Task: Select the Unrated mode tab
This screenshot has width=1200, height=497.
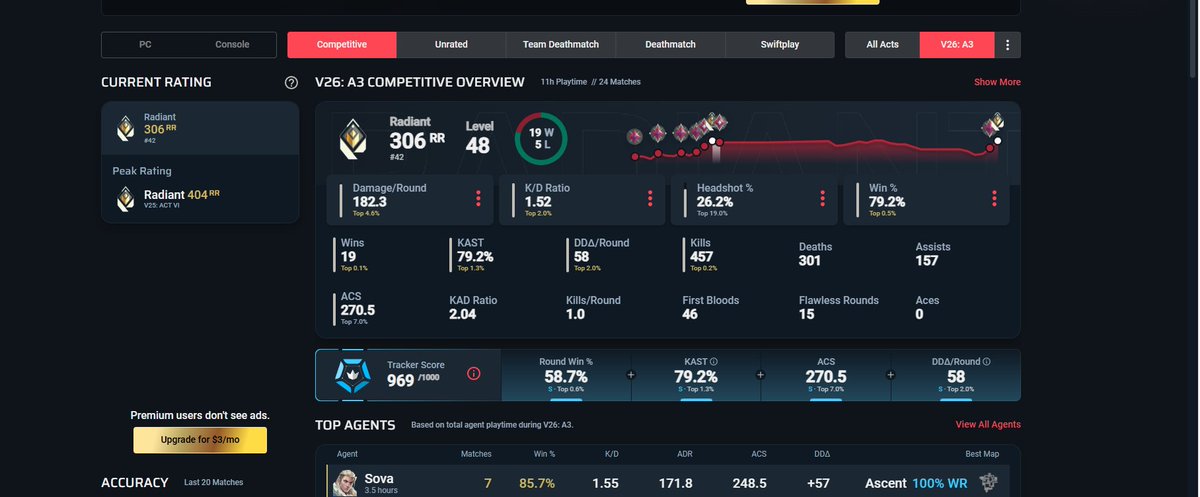Action: (x=451, y=45)
